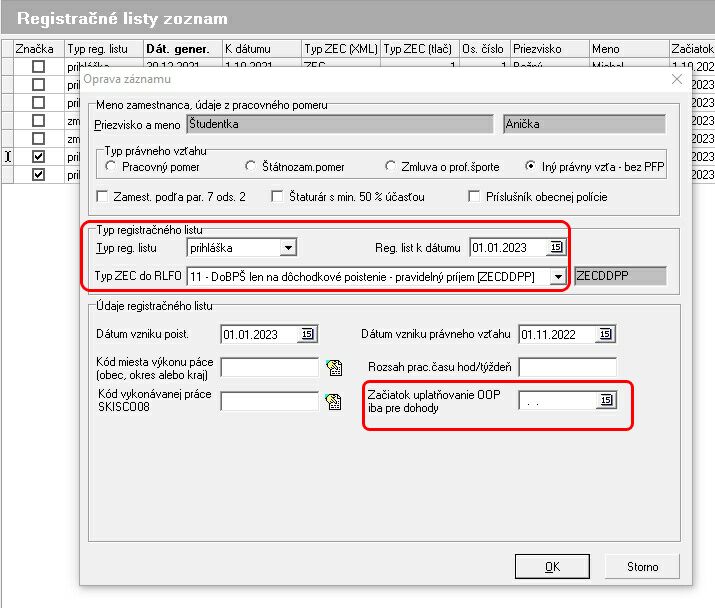The width and height of the screenshot is (715, 608).
Task: Expand the Typ ZEC do RLFO dropdown
Action: click(558, 277)
